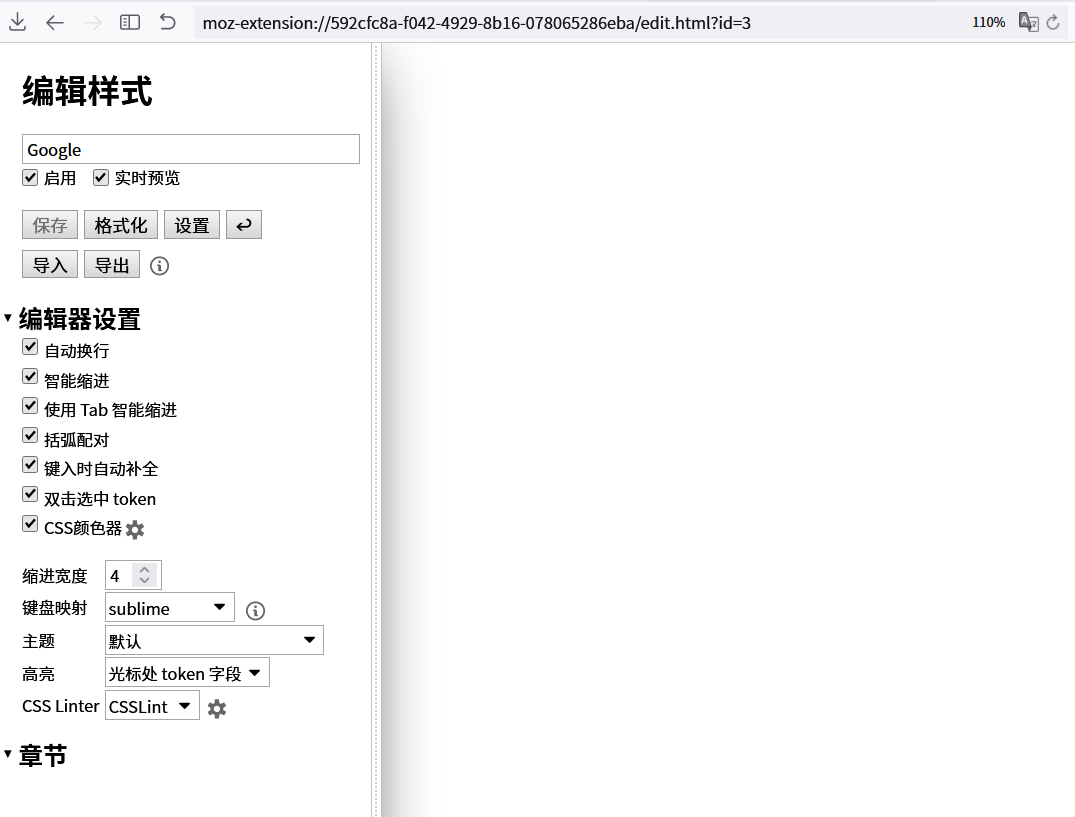Click the translate page icon in the address bar
Image resolution: width=1075 pixels, height=817 pixels.
pyautogui.click(x=1028, y=23)
